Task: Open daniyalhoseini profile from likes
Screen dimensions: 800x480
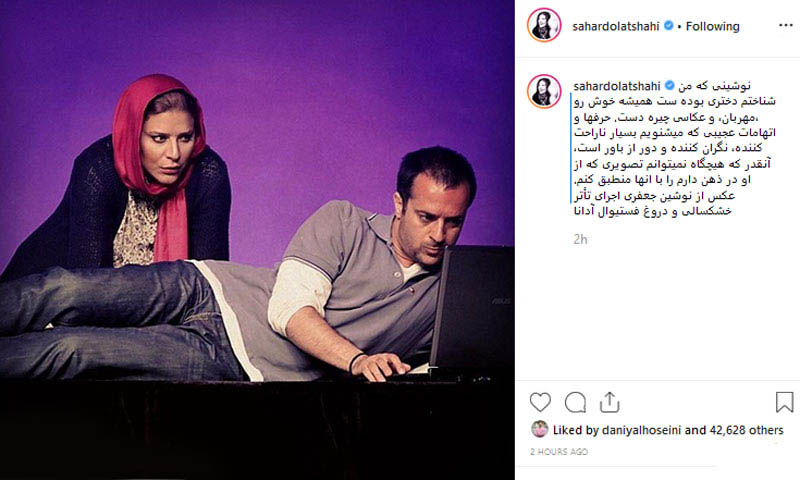Action: click(x=642, y=430)
